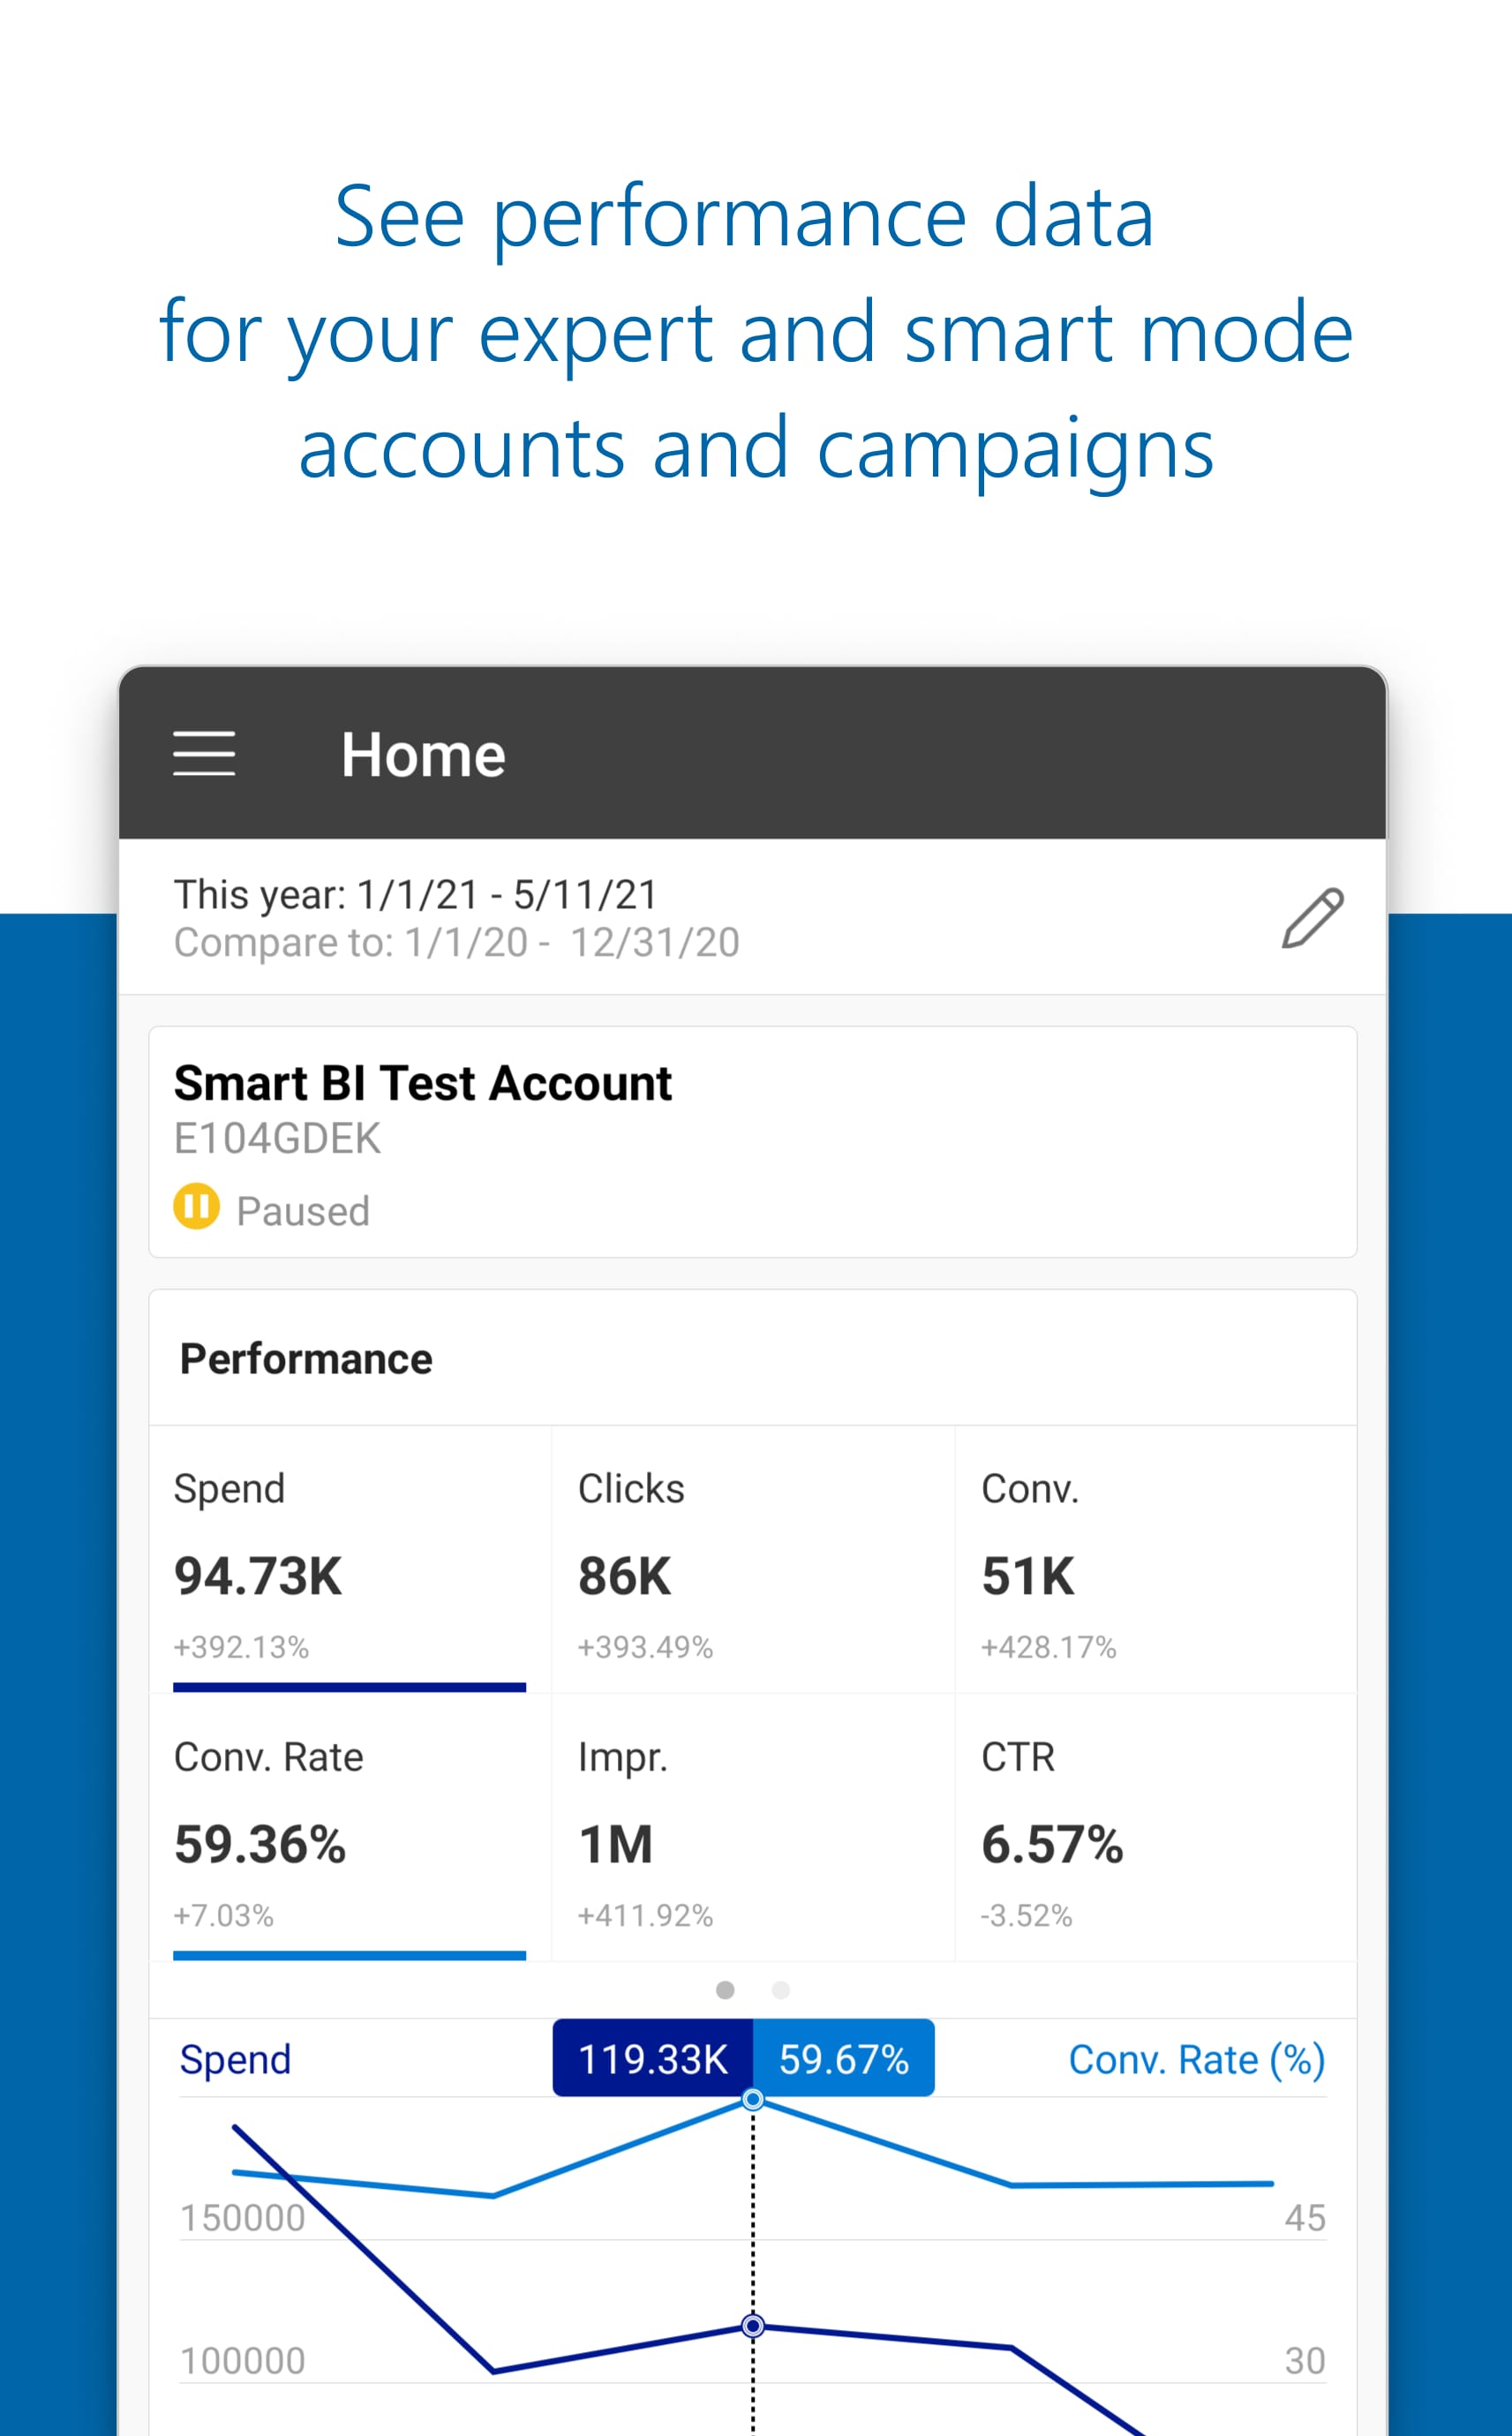Select the highlighted chart data point
The image size is (1512, 2436).
coord(753,2101)
